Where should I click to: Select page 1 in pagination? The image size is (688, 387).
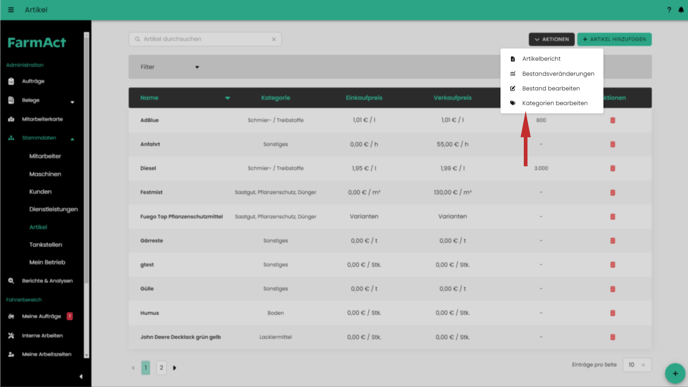coord(146,368)
